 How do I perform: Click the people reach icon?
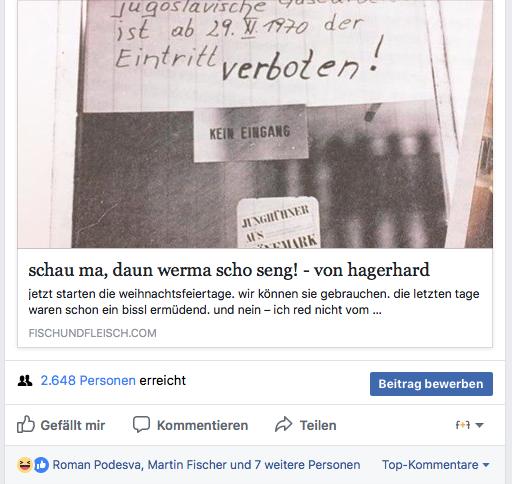(25, 380)
